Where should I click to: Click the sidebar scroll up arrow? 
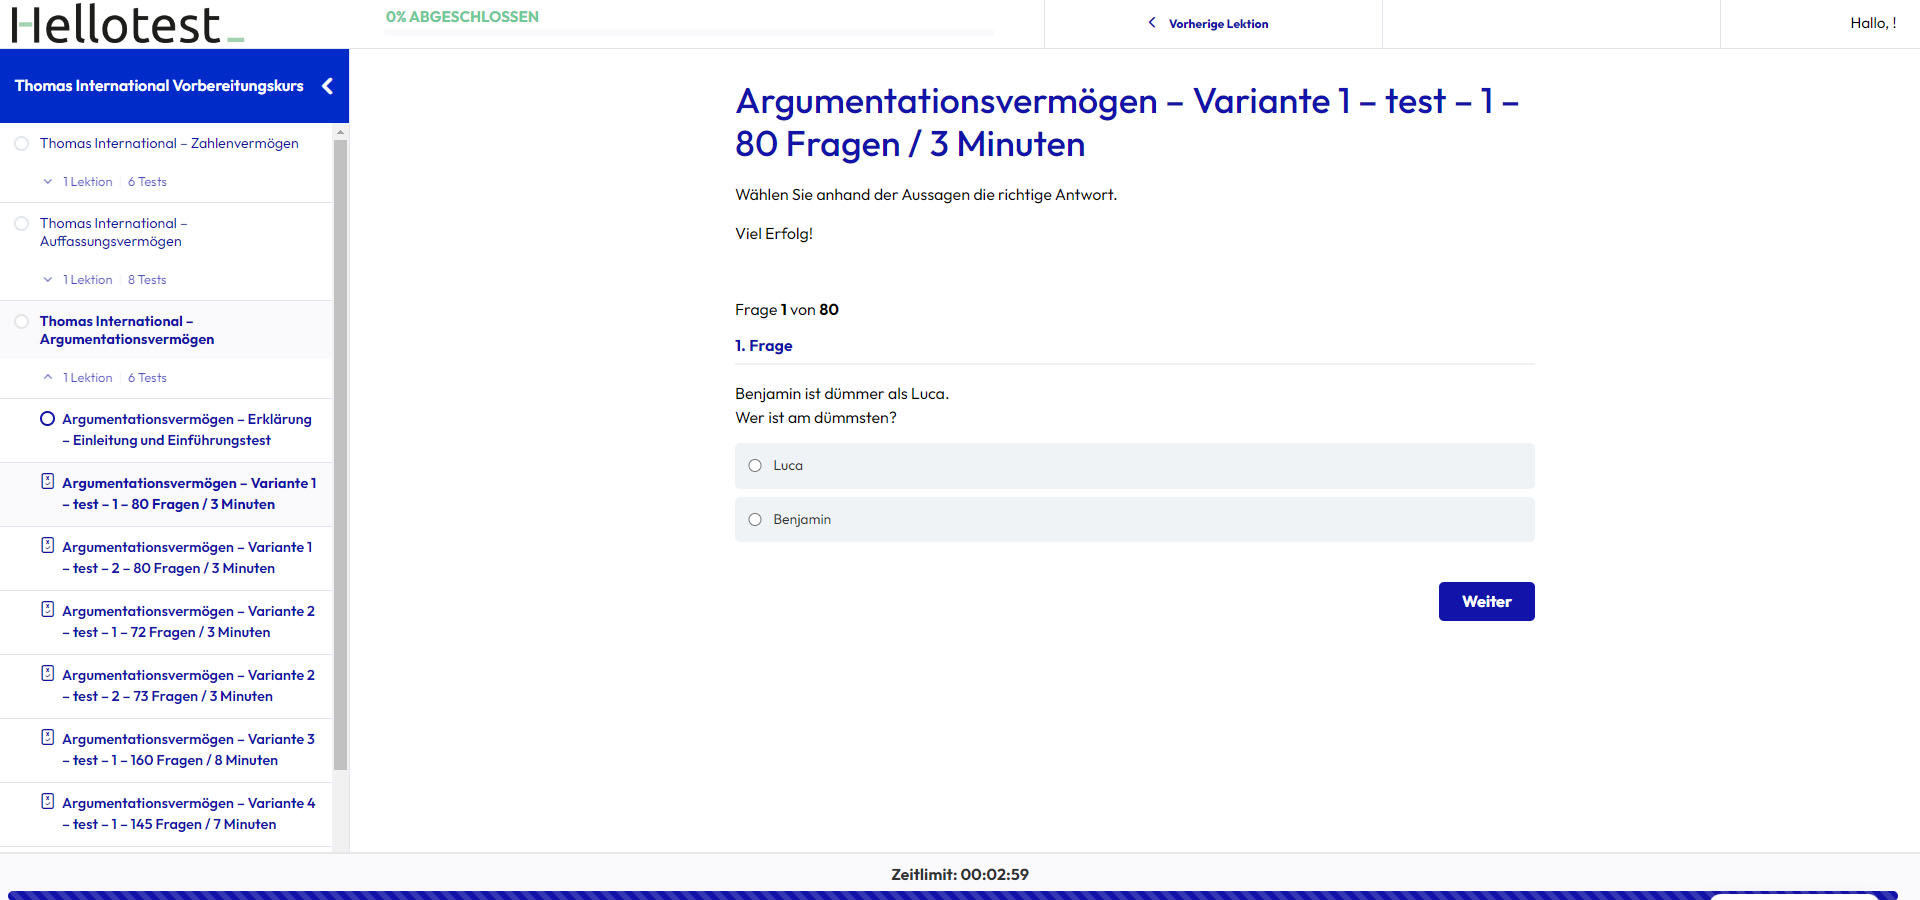(340, 132)
